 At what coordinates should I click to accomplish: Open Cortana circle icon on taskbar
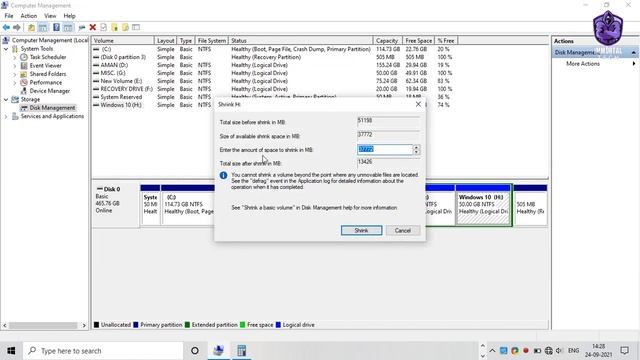[195, 351]
